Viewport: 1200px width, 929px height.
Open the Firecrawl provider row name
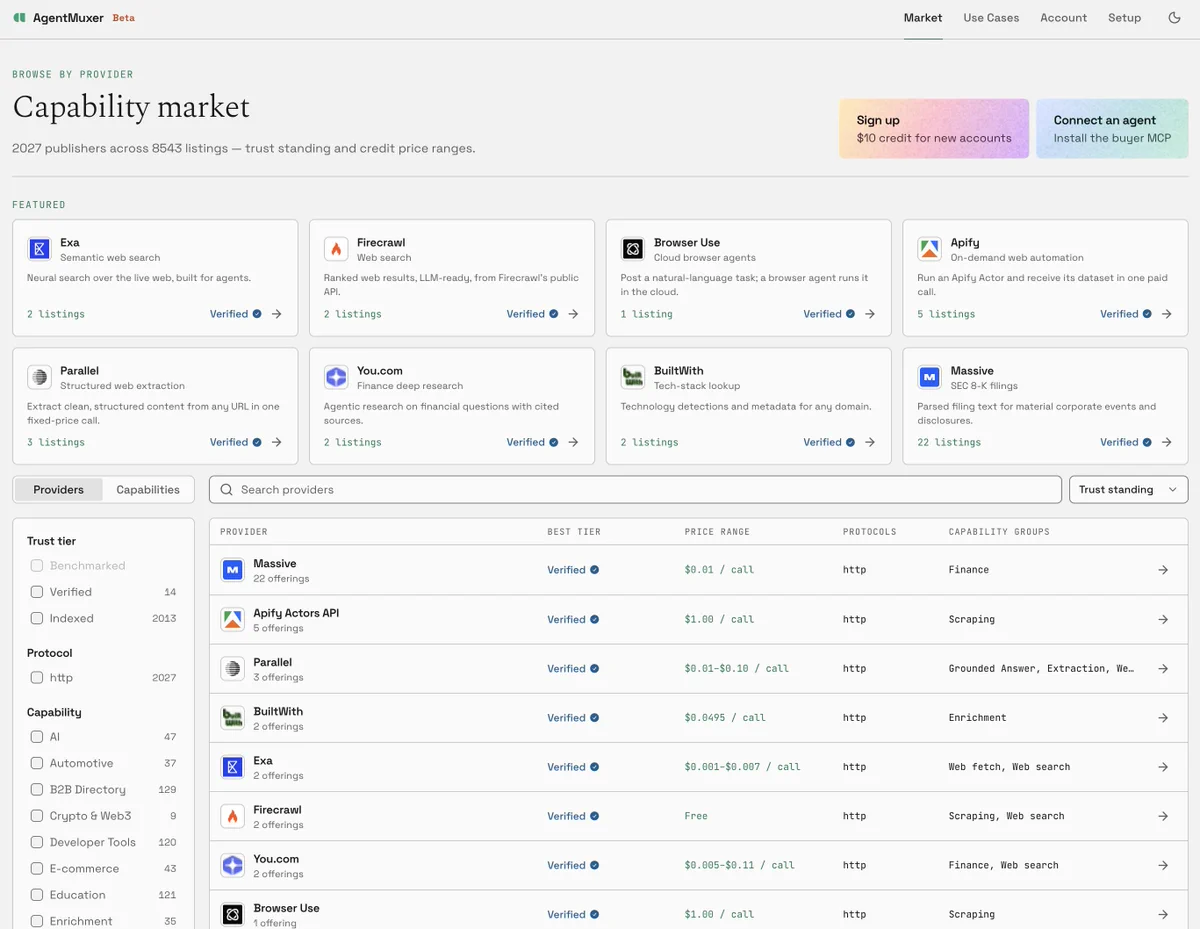tap(277, 810)
